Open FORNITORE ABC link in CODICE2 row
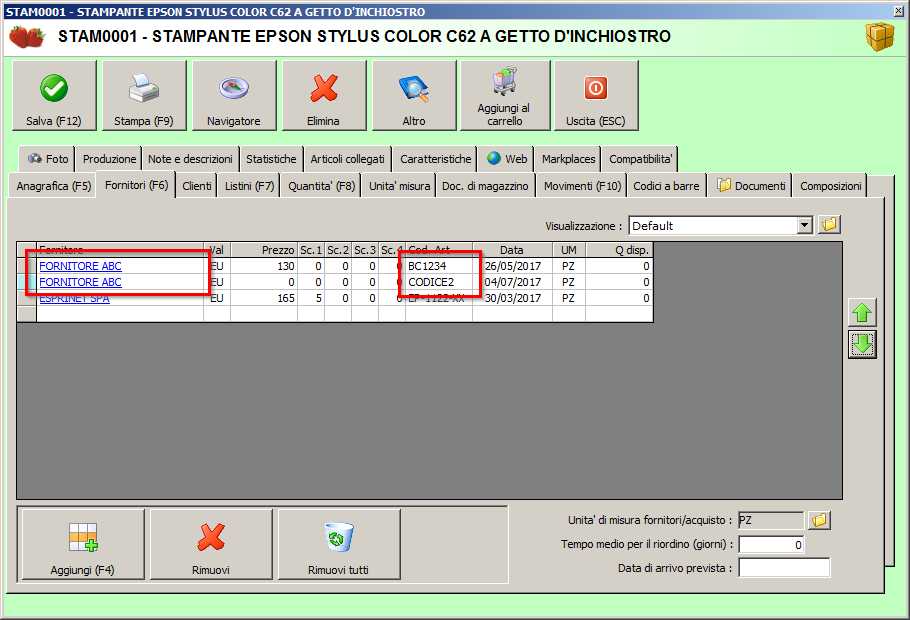This screenshot has width=910, height=620. click(x=81, y=282)
